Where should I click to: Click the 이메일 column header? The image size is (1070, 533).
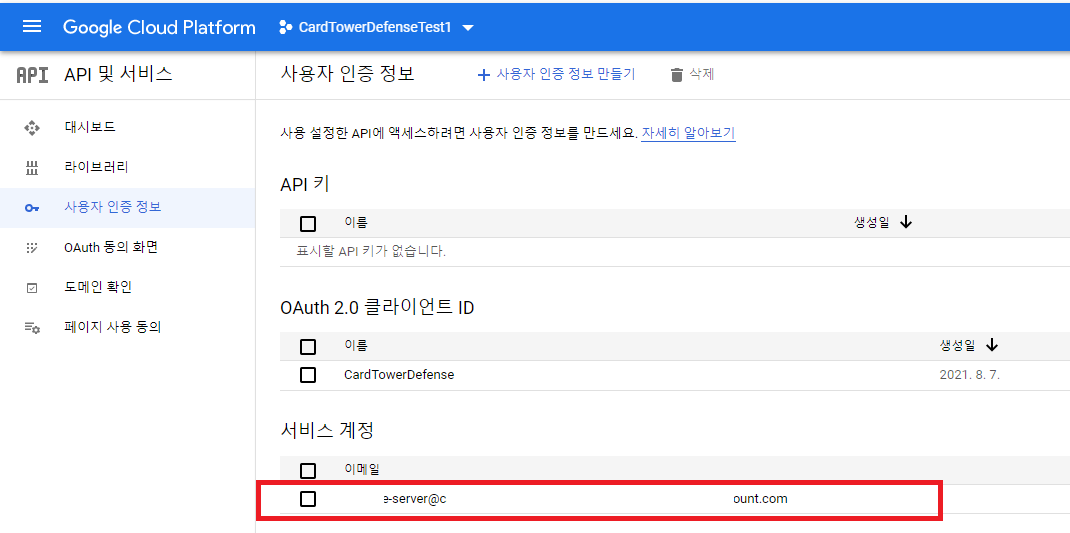[362, 469]
